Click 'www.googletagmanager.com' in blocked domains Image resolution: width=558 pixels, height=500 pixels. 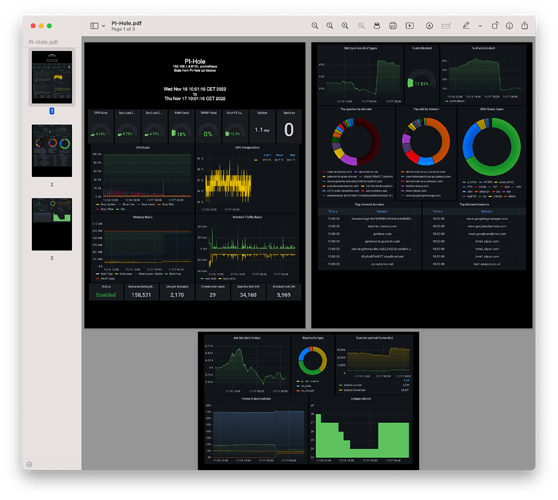487,219
